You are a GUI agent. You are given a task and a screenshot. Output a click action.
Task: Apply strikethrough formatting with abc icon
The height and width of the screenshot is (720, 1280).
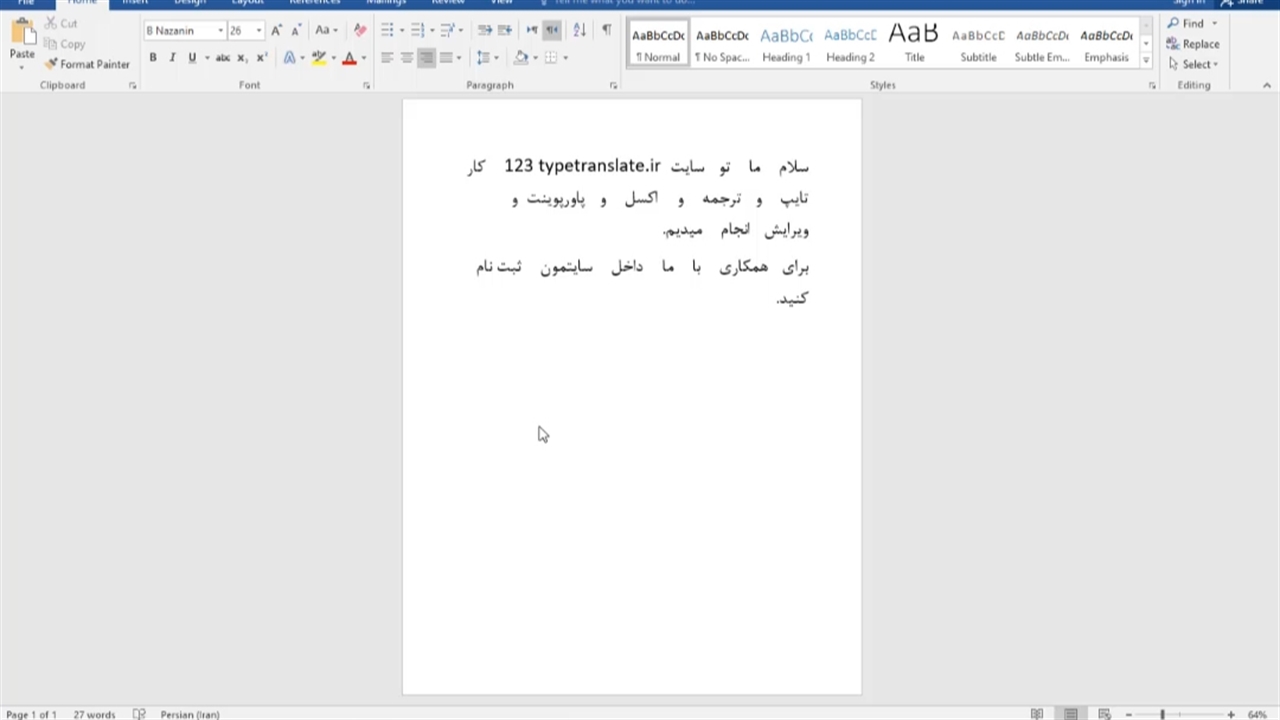222,58
